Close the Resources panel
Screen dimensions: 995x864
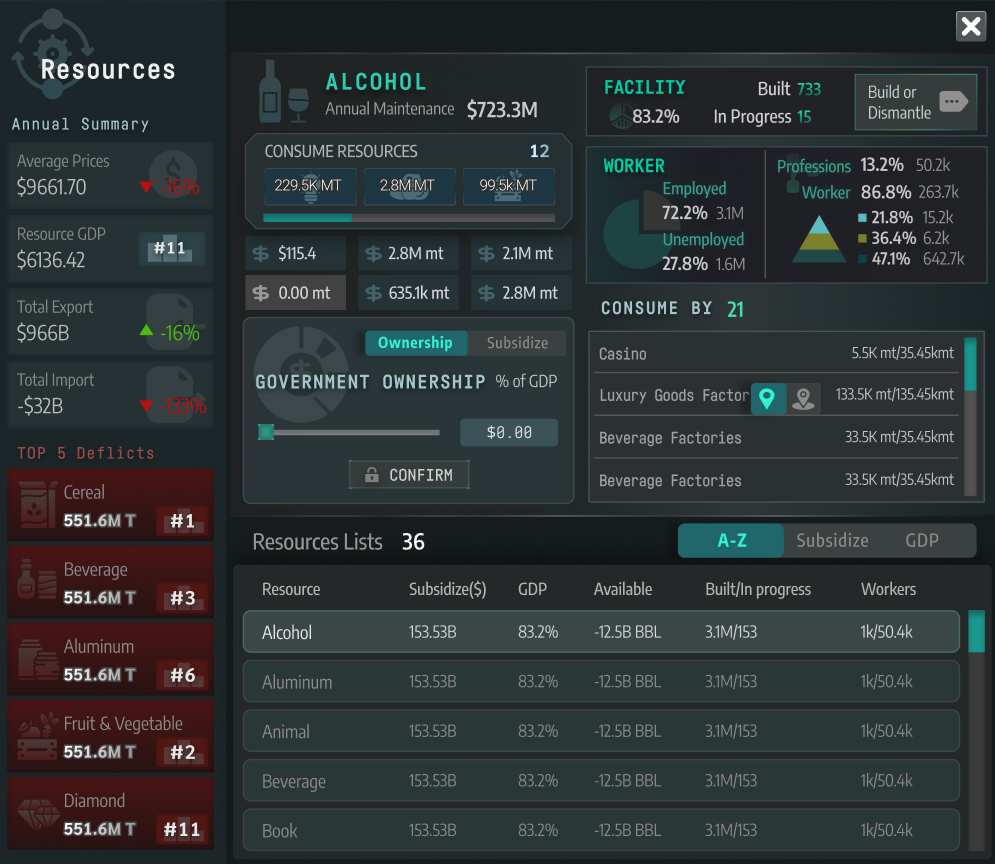[x=970, y=26]
